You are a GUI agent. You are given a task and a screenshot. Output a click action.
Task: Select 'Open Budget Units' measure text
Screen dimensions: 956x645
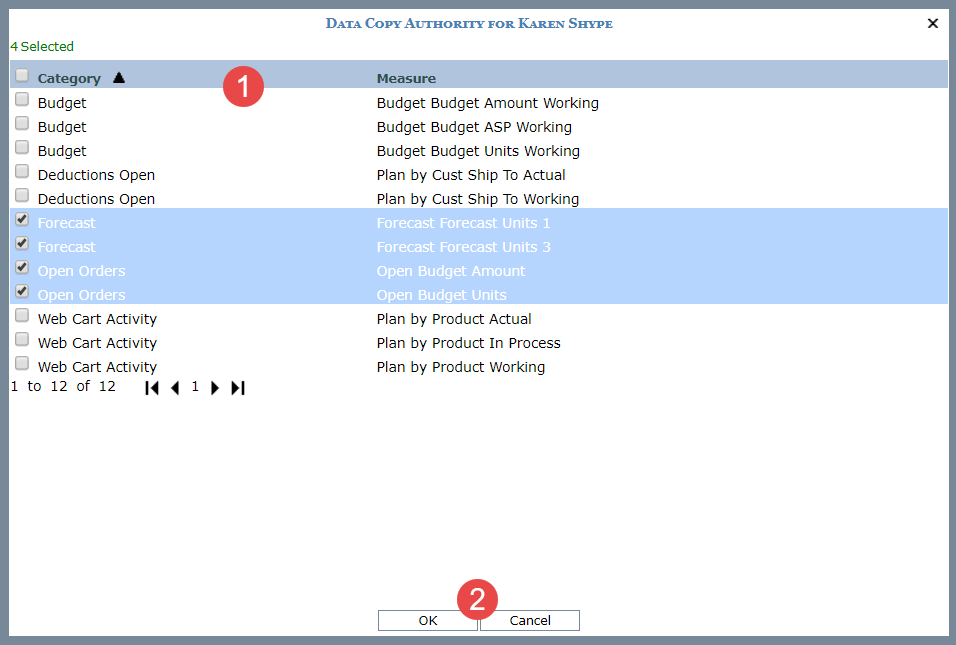coord(441,295)
